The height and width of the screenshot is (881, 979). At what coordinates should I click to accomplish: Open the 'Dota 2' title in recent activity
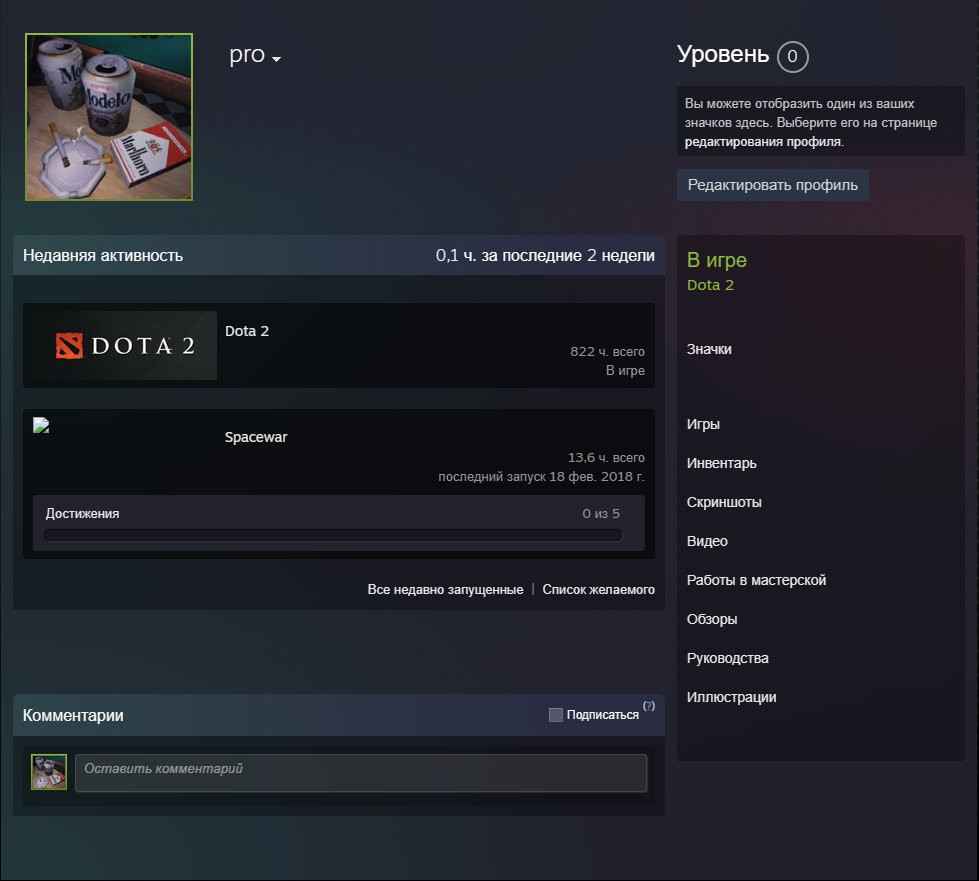[247, 331]
